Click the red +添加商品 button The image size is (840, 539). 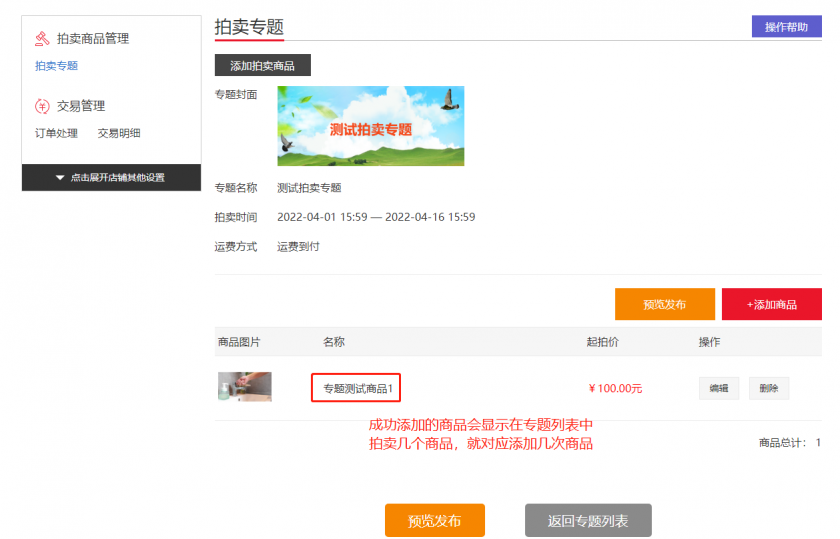point(771,304)
